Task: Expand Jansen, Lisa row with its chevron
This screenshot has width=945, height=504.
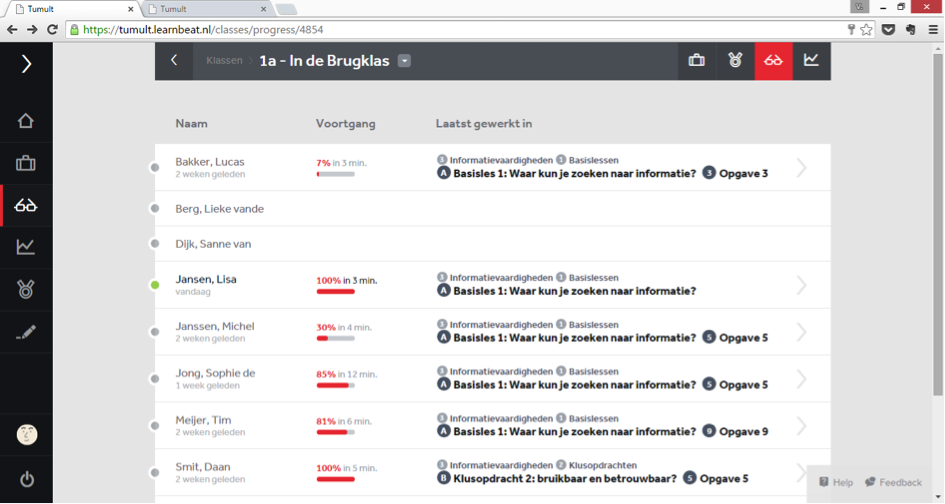Action: point(801,285)
